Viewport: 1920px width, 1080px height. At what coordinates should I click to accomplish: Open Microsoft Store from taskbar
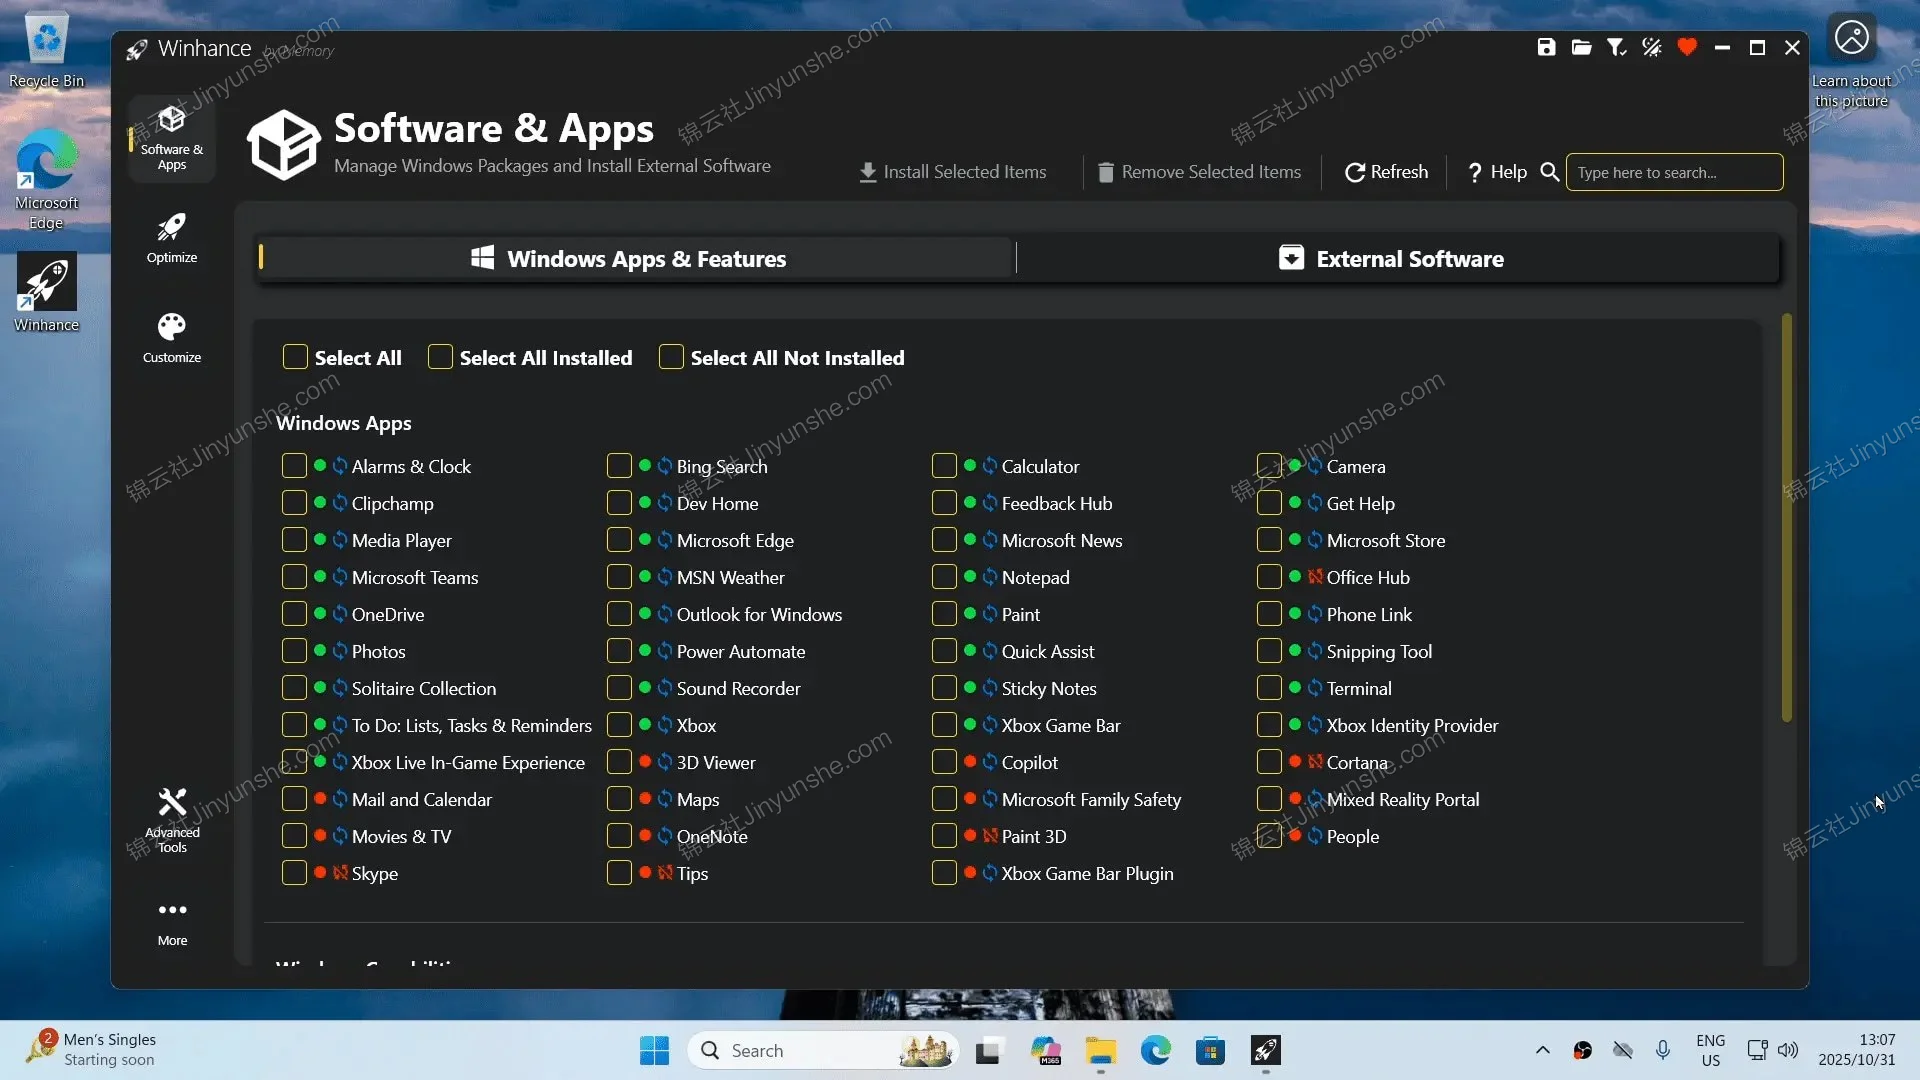1210,1050
